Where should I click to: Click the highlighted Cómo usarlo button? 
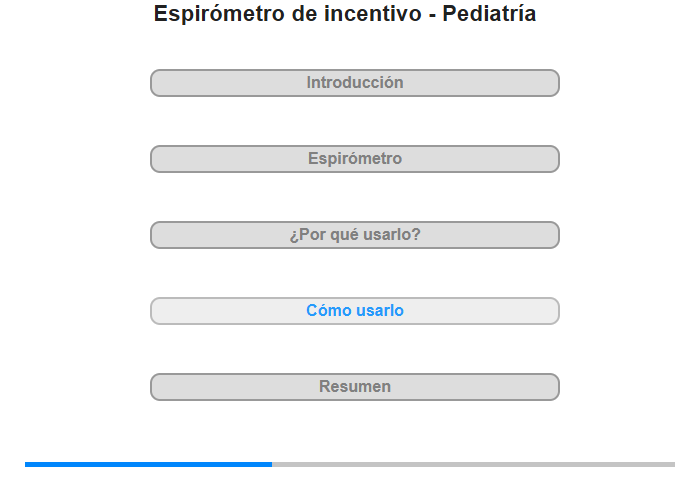click(x=354, y=311)
